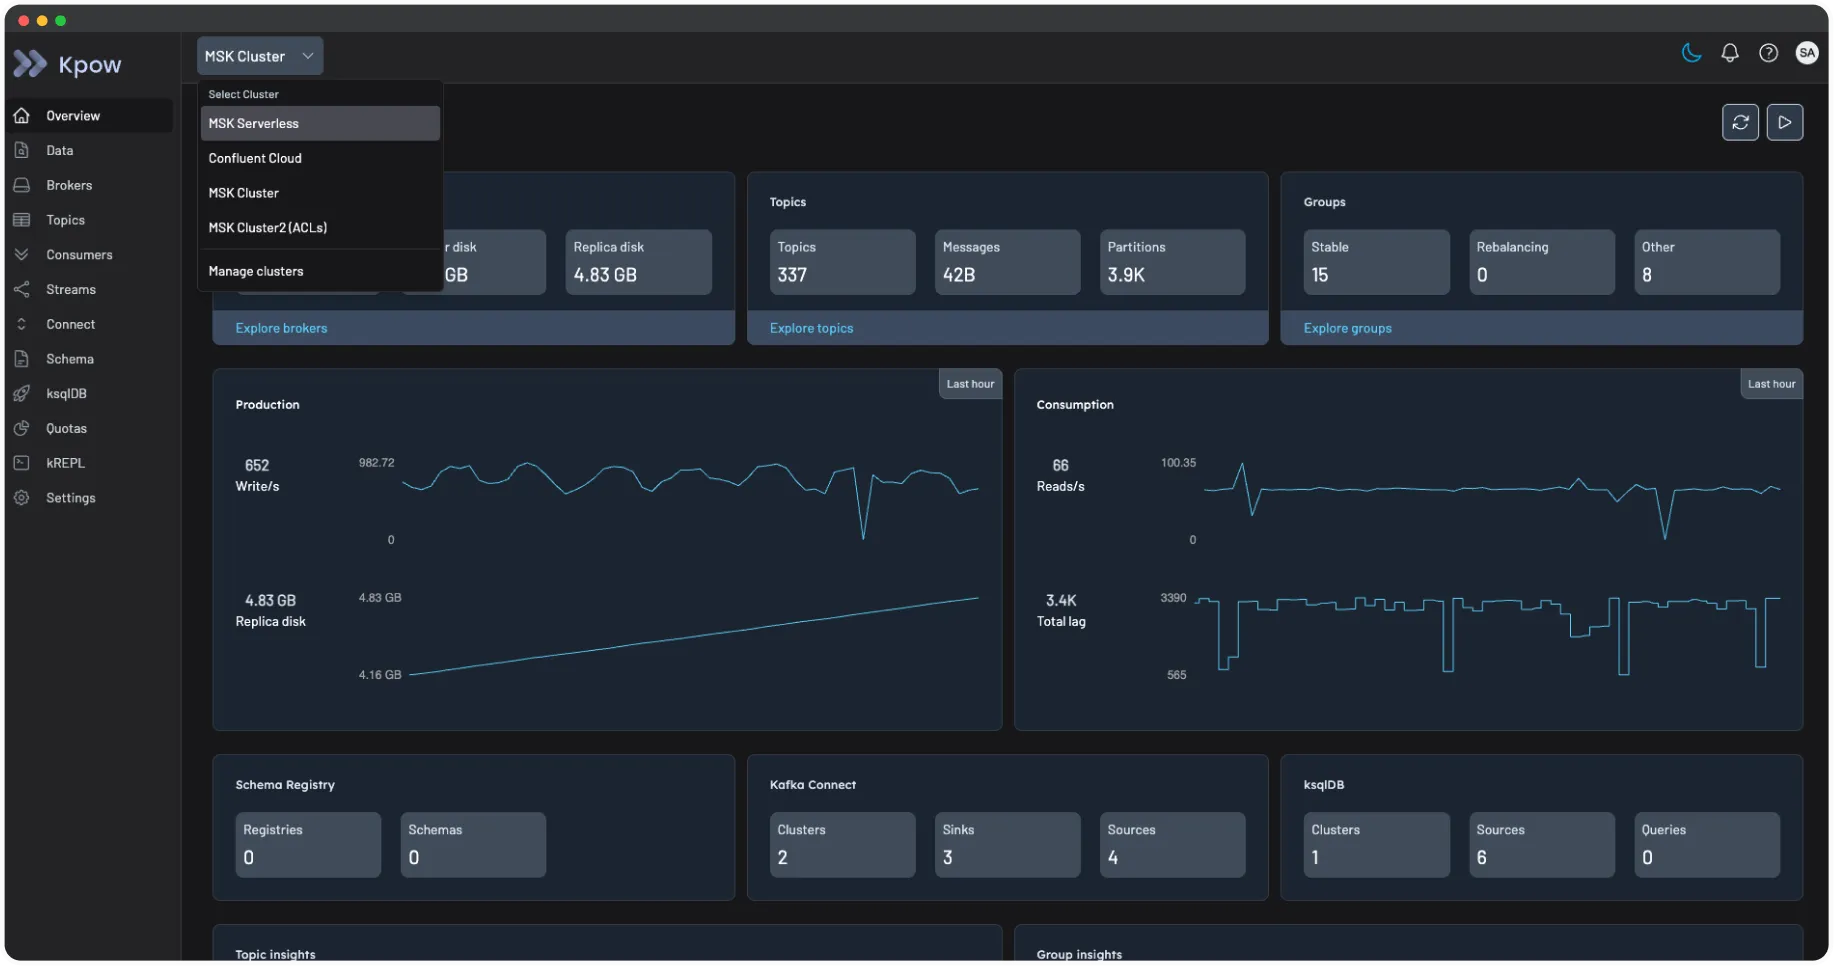Click the Schema sidebar icon
Screen dimensions: 1834x966
pos(22,359)
